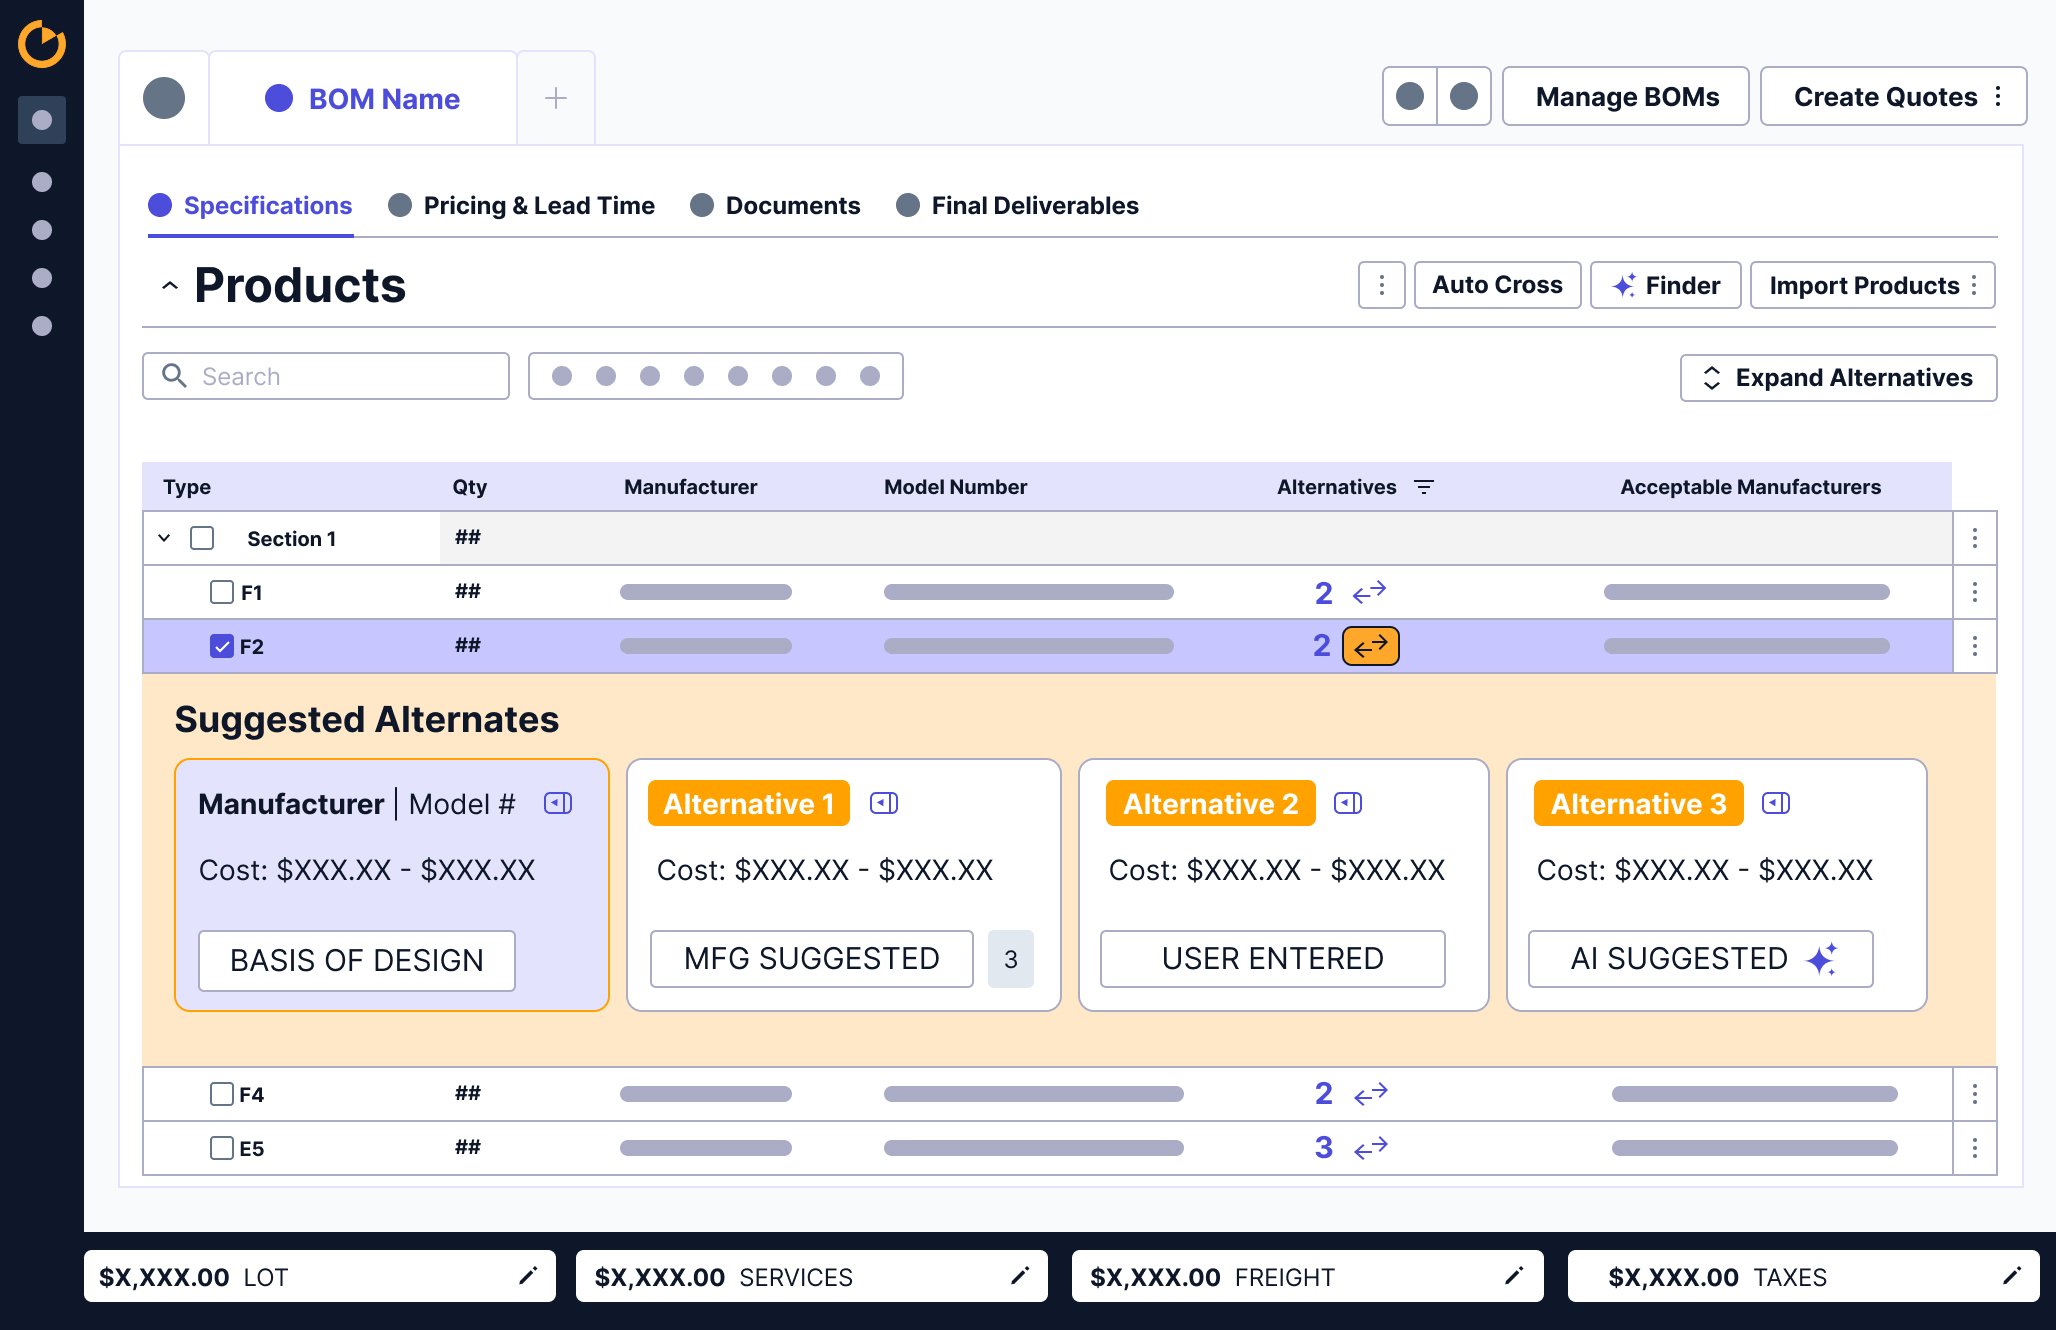Collapse Section 1 using its chevron

[164, 538]
